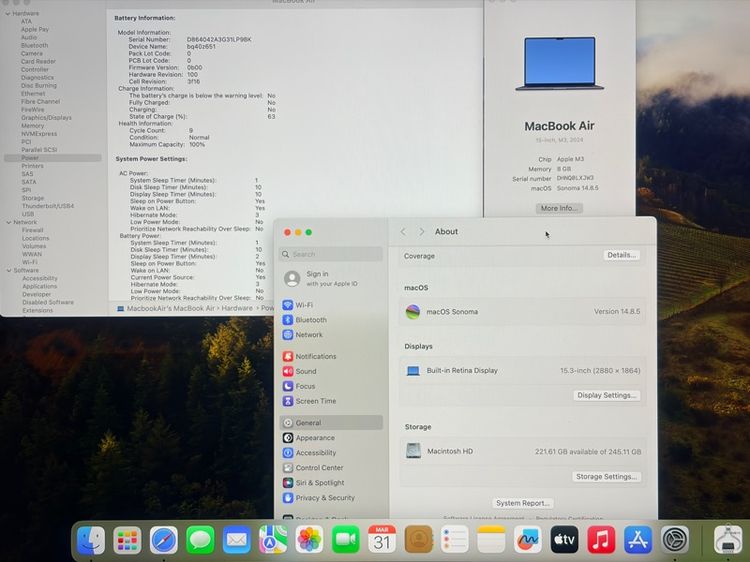Open Music app in the Dock
750x562 pixels.
point(601,540)
